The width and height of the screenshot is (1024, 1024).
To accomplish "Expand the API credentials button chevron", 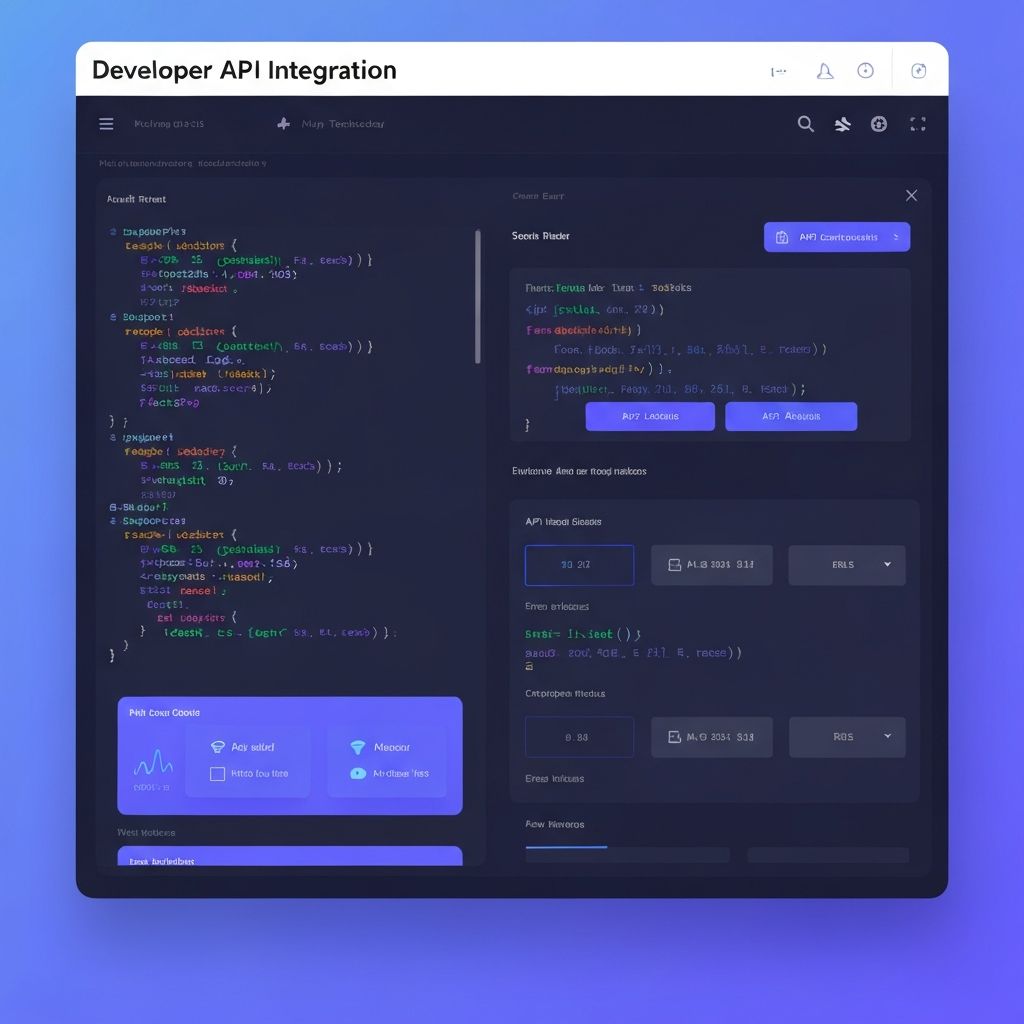I will tap(893, 237).
